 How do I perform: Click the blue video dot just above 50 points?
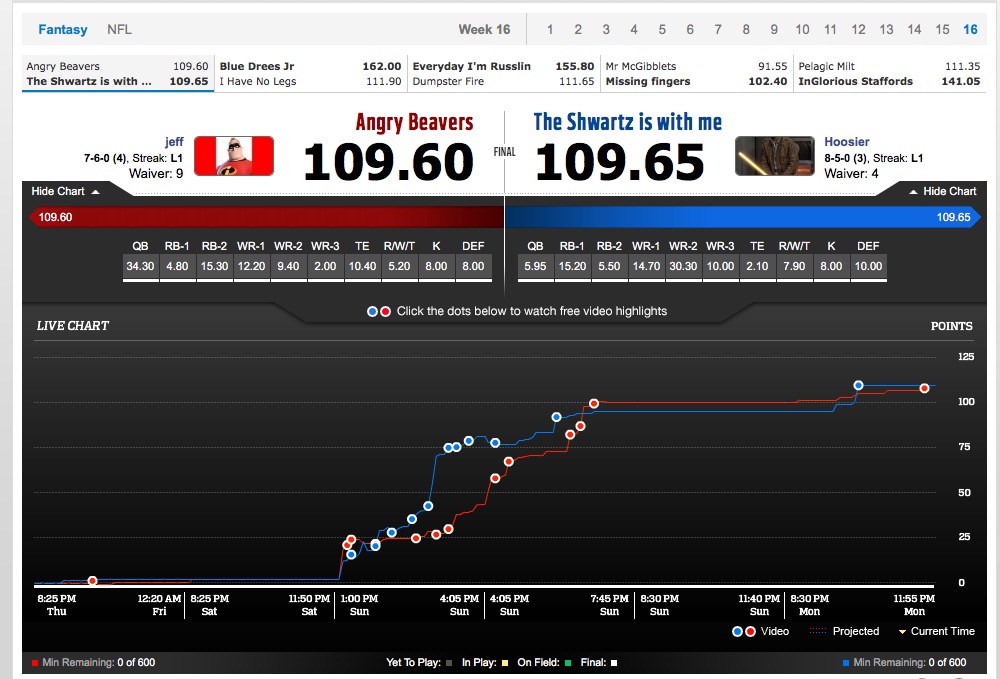[428, 506]
